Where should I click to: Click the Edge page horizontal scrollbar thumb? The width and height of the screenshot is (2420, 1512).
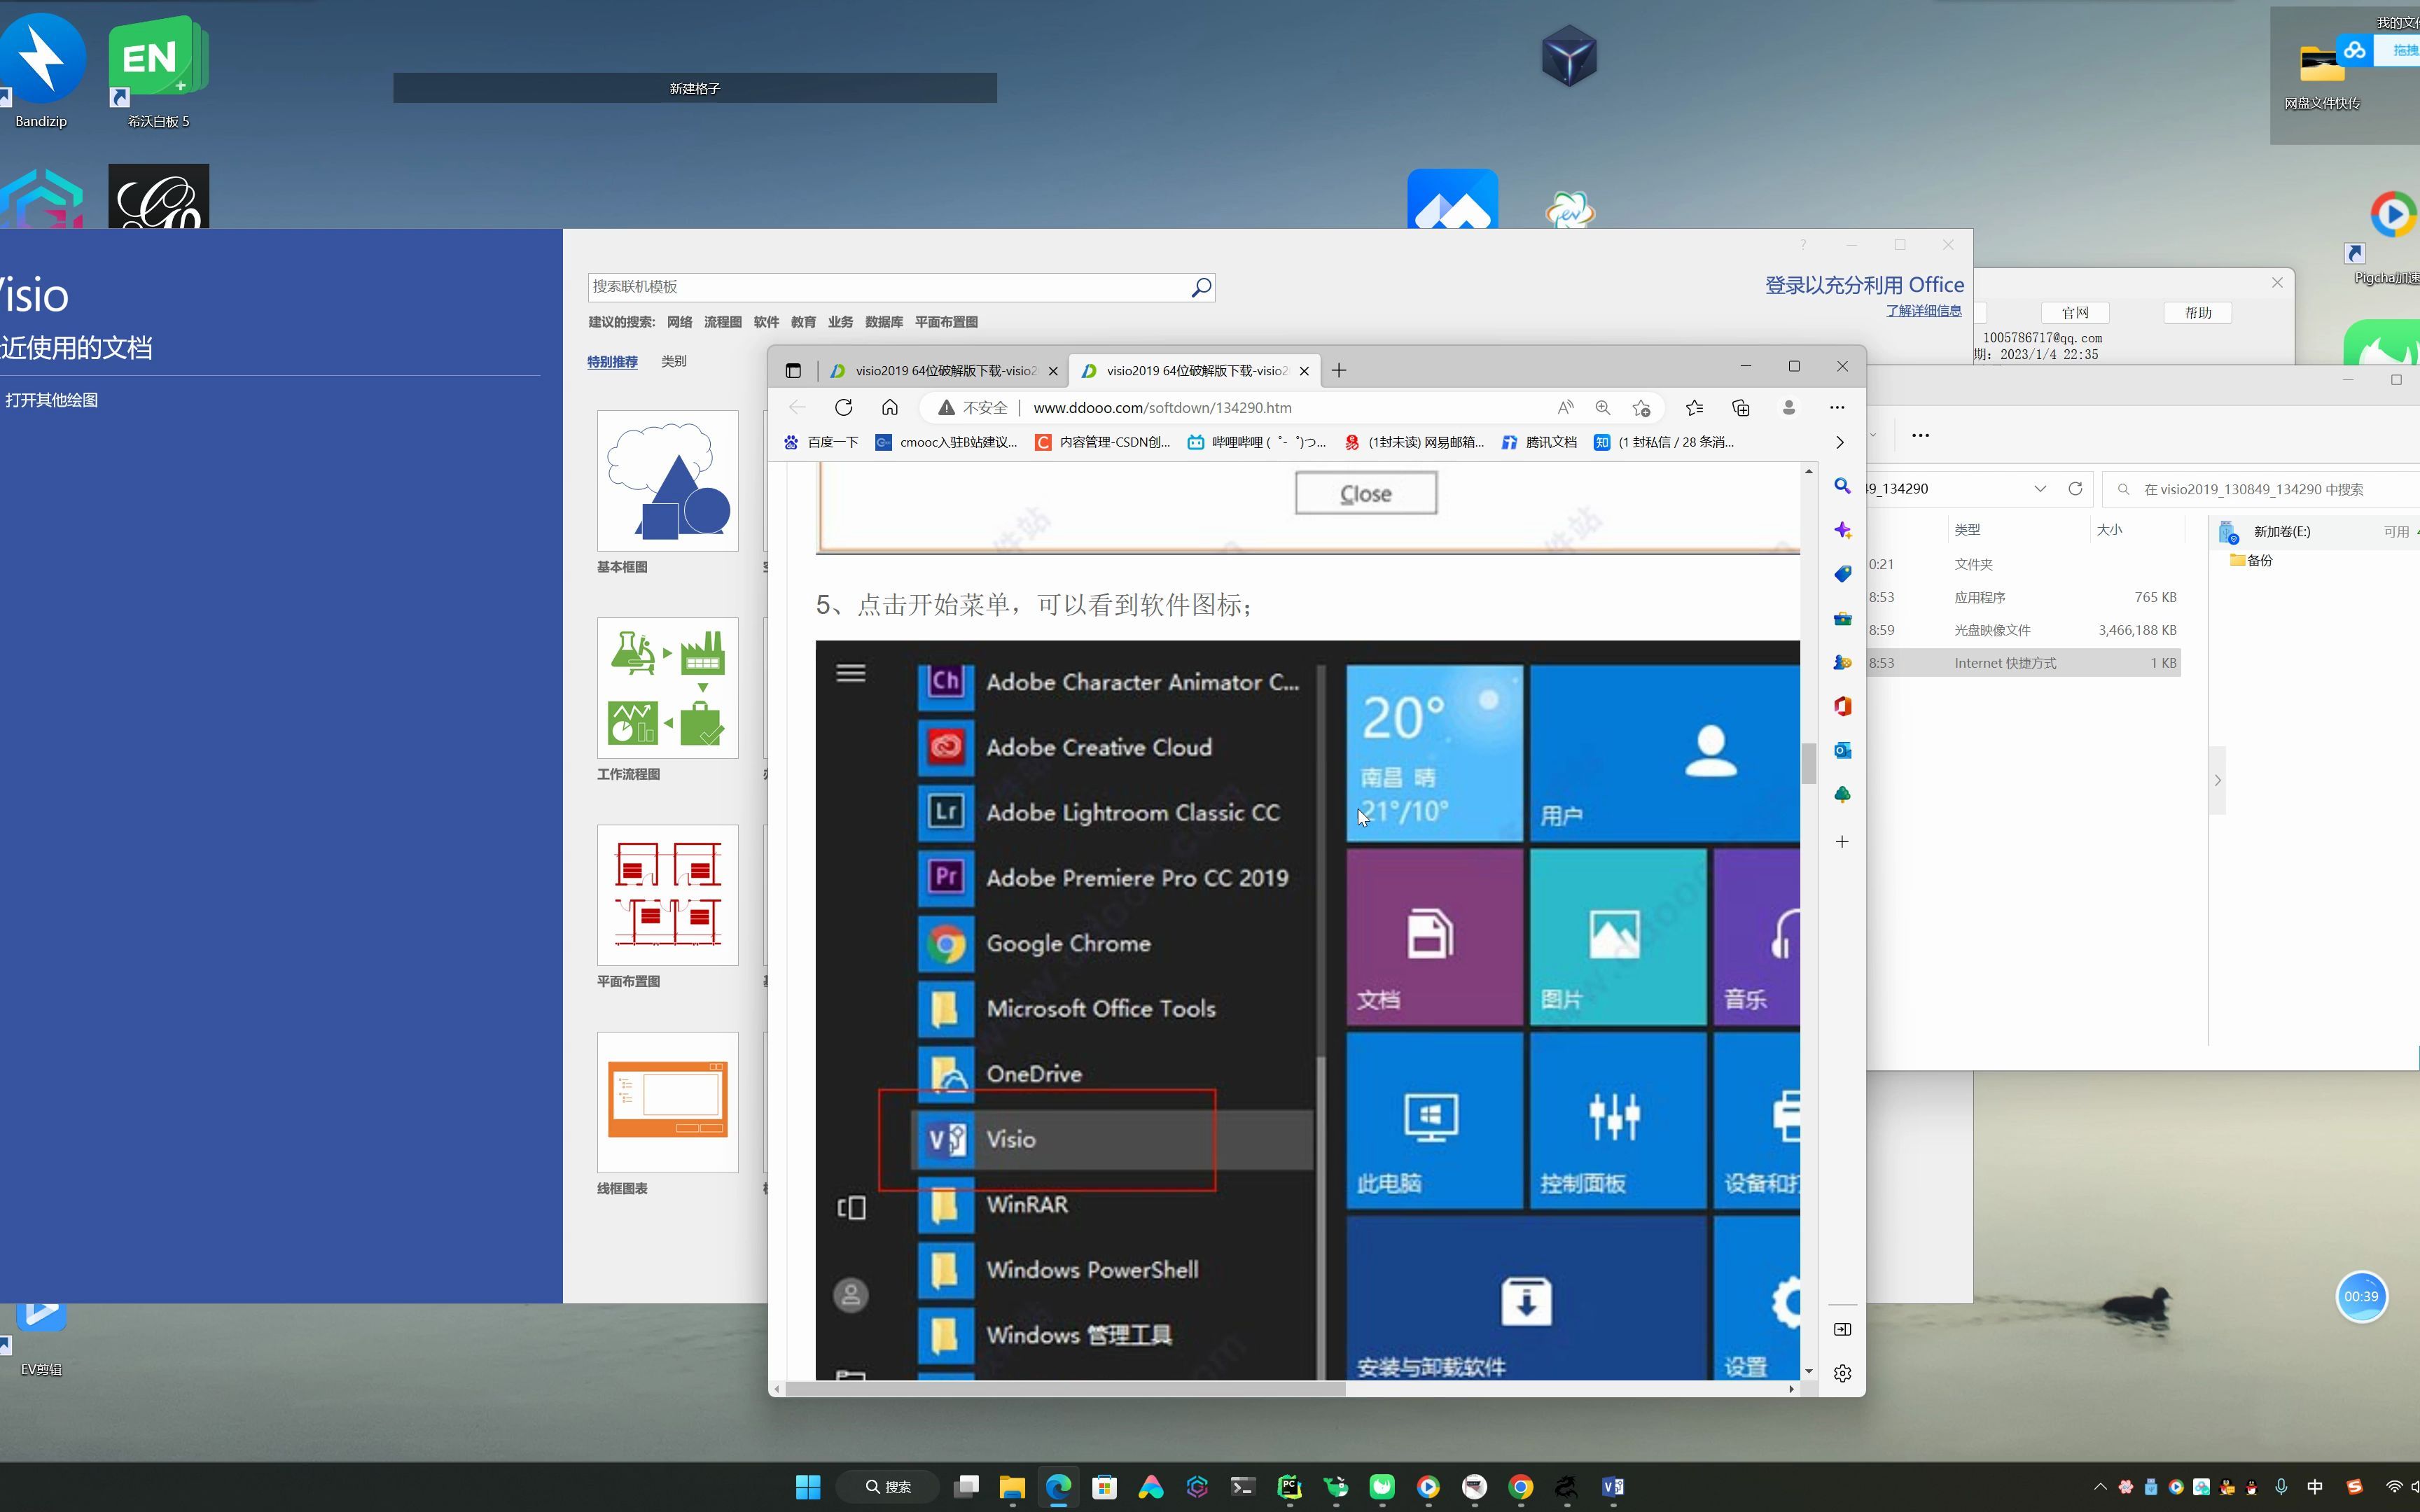pos(1065,1389)
